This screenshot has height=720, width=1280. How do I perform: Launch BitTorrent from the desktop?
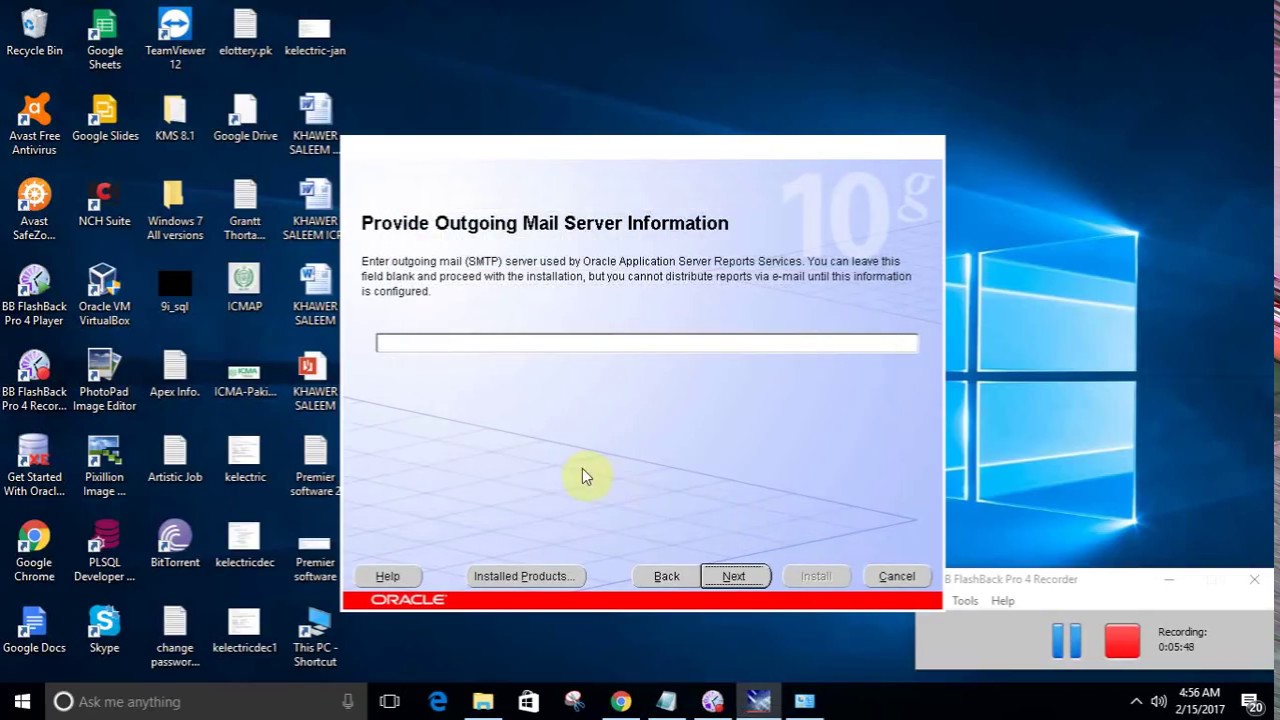tap(175, 545)
